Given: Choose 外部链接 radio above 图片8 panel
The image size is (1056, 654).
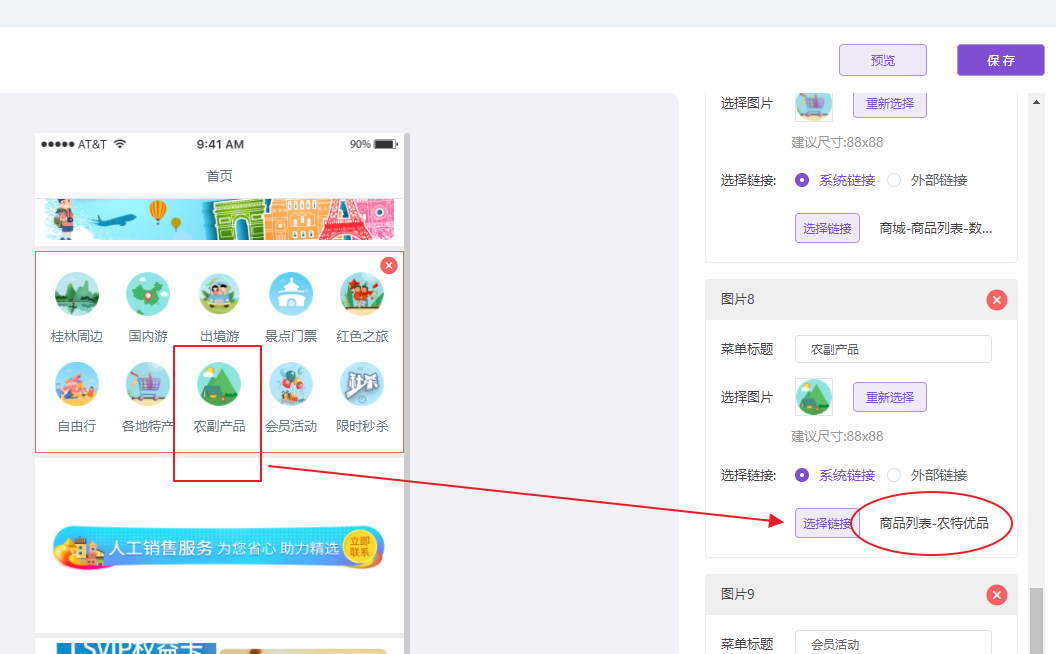Looking at the screenshot, I should click(894, 181).
